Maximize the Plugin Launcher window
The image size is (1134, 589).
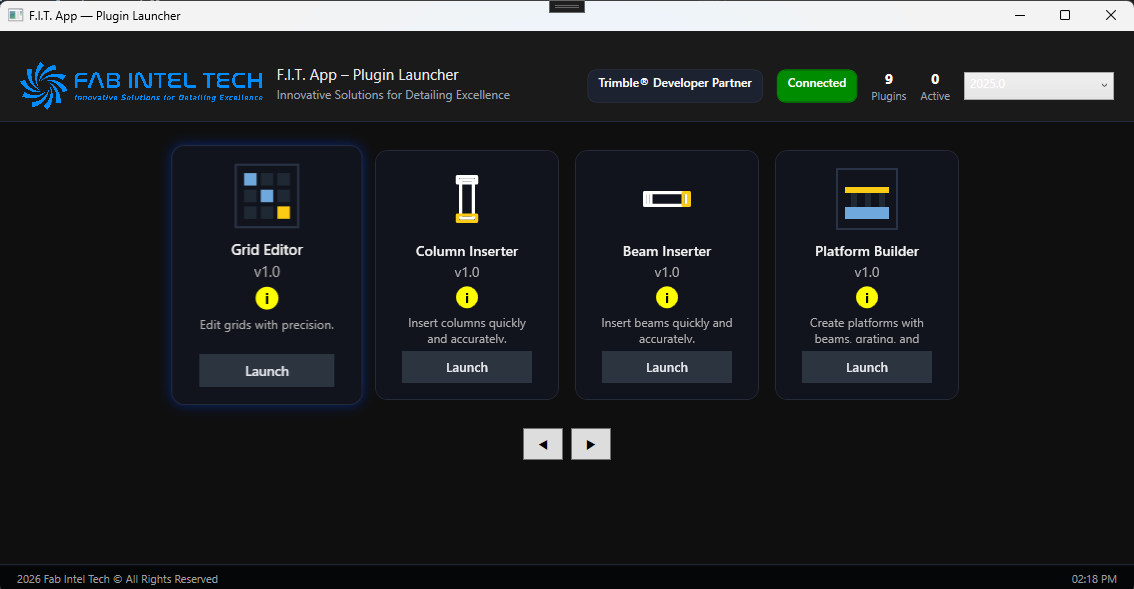click(1065, 15)
